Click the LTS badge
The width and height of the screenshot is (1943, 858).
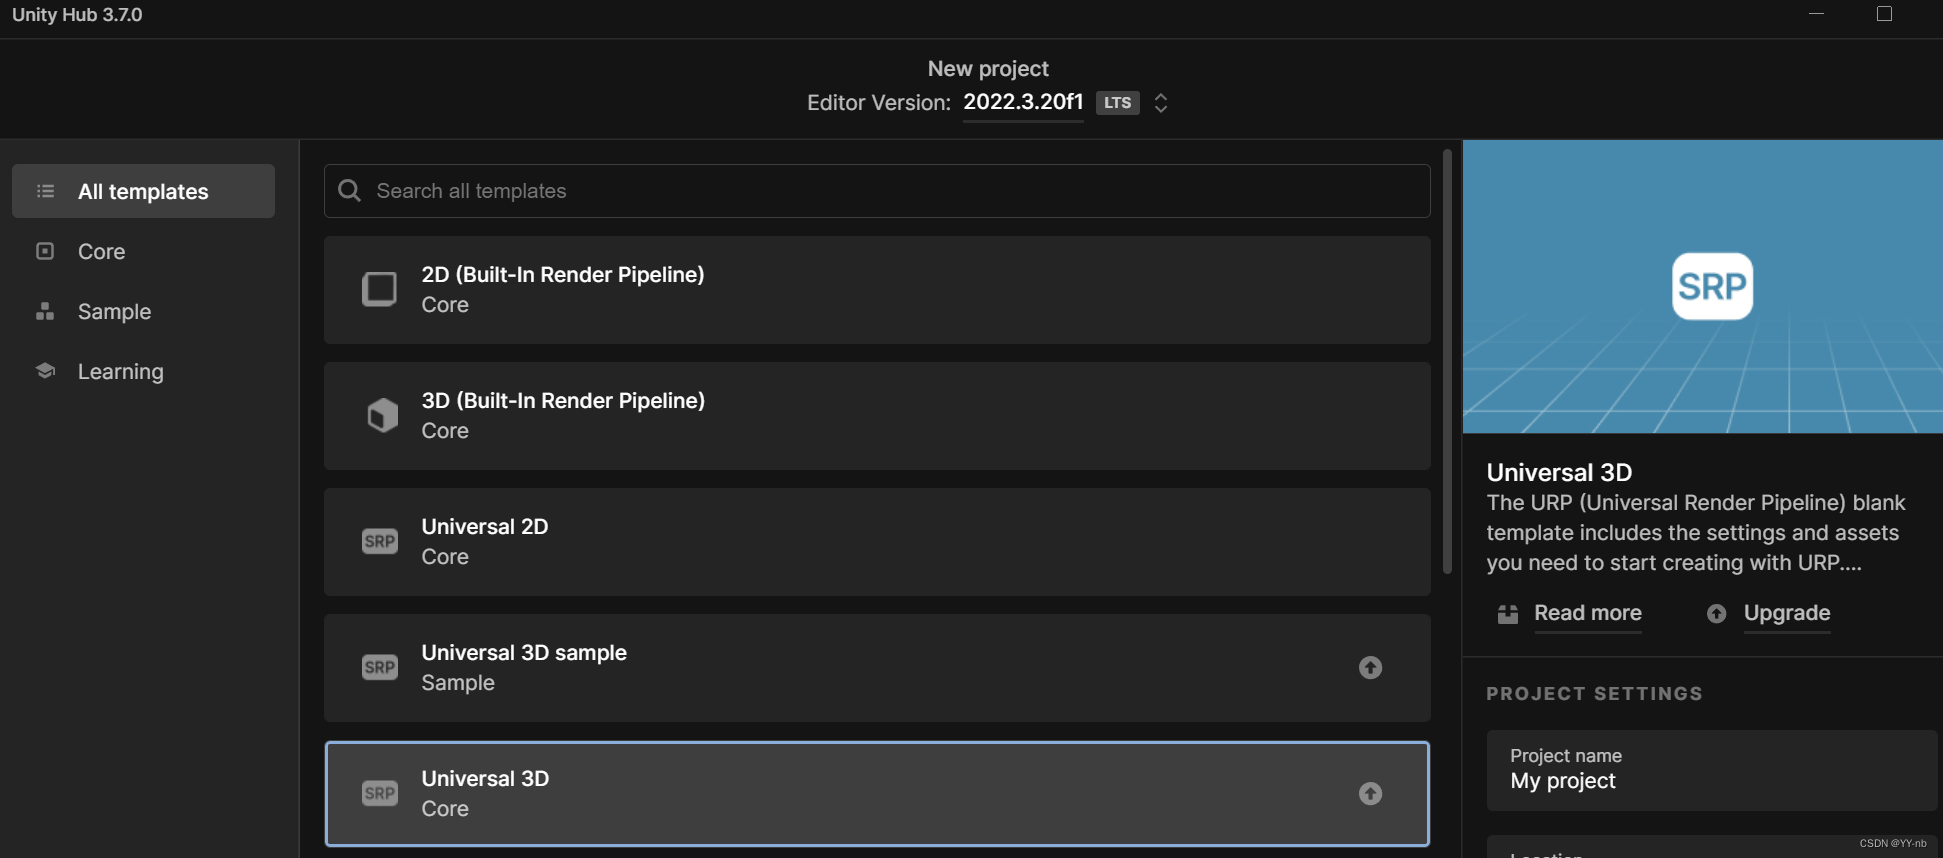coord(1117,103)
